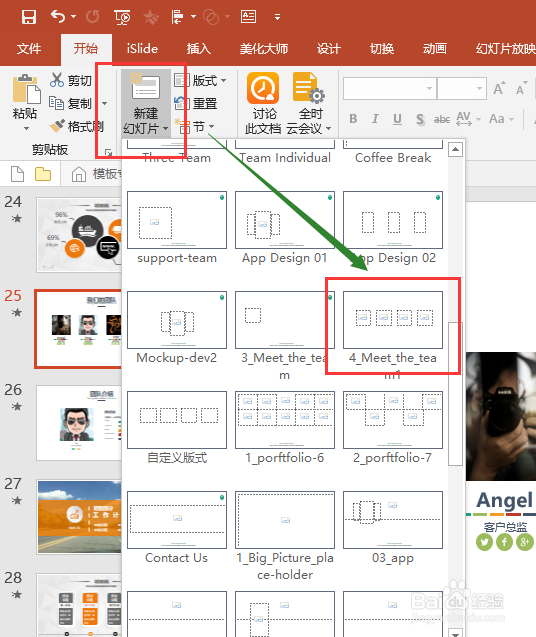The width and height of the screenshot is (536, 637).
Task: Open the 美化大师 tab
Action: click(x=264, y=49)
